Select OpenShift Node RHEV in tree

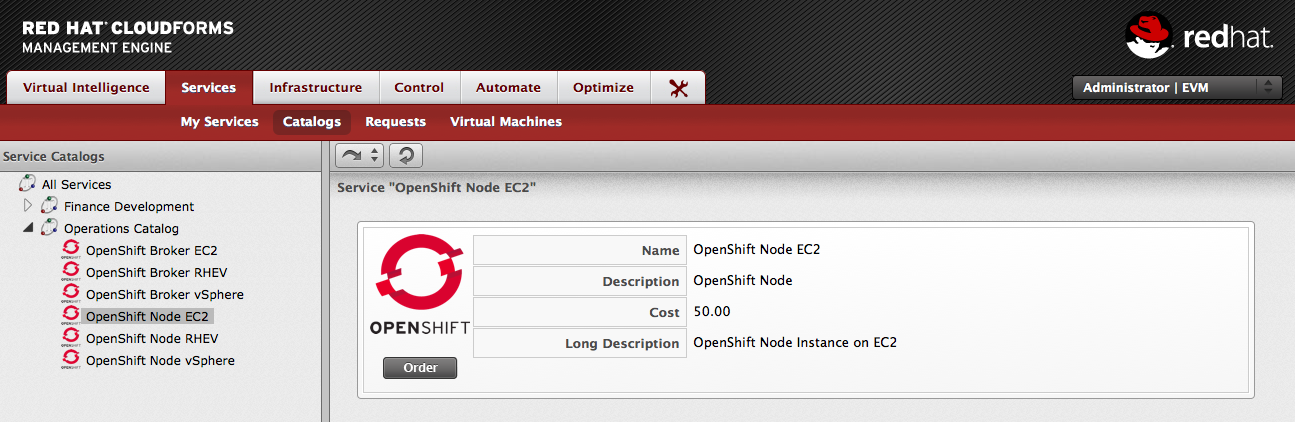[151, 338]
